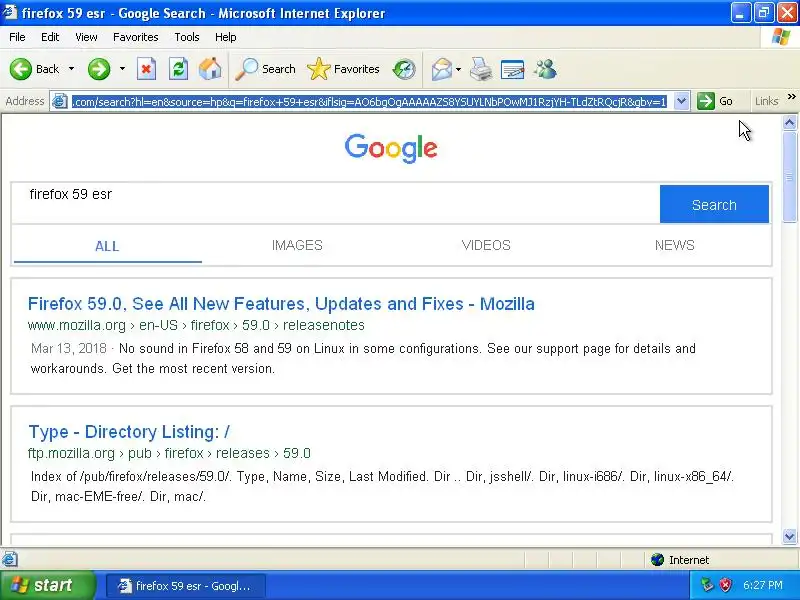Click the Windows flag logo in the menu bar
Image resolution: width=800 pixels, height=600 pixels.
[781, 37]
